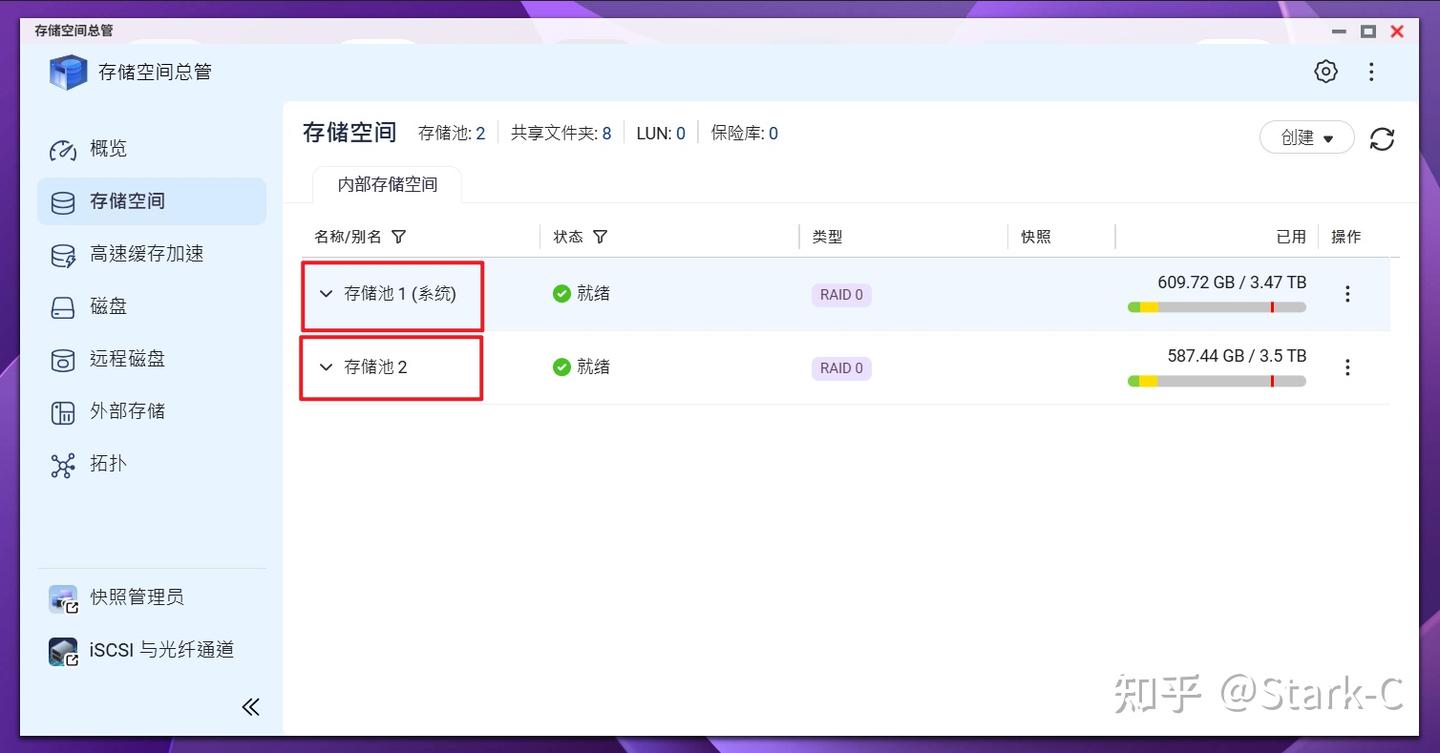Expand 存储池 2 chevron
The width and height of the screenshot is (1440, 753).
pos(325,368)
